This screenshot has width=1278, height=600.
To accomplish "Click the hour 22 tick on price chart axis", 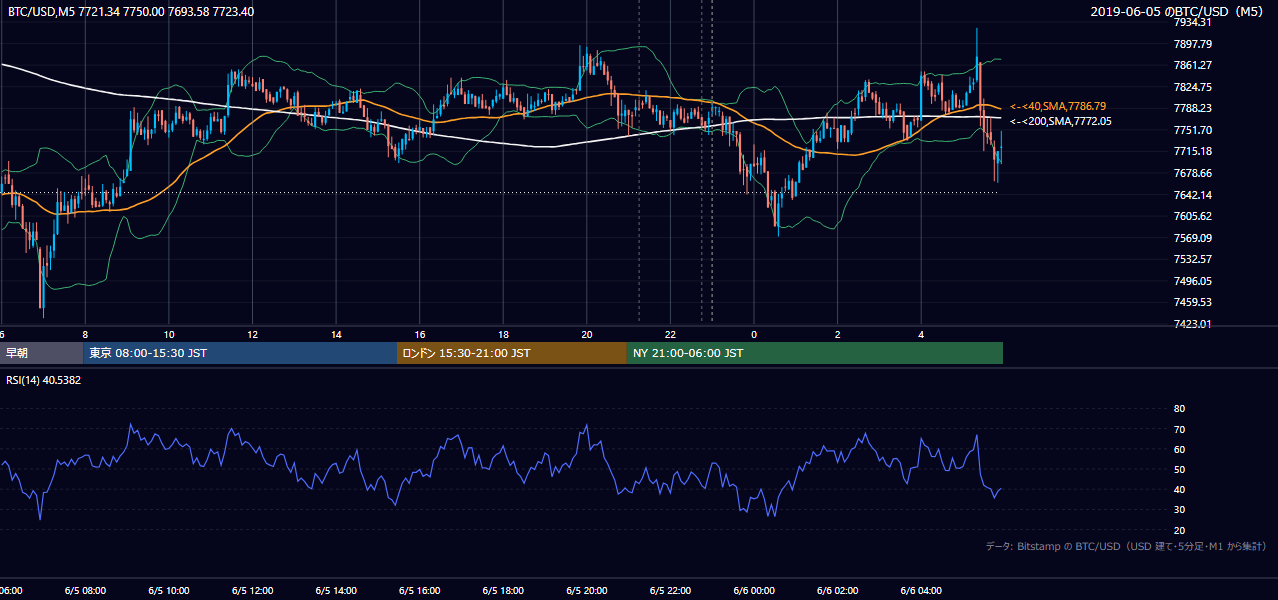I will 671,335.
